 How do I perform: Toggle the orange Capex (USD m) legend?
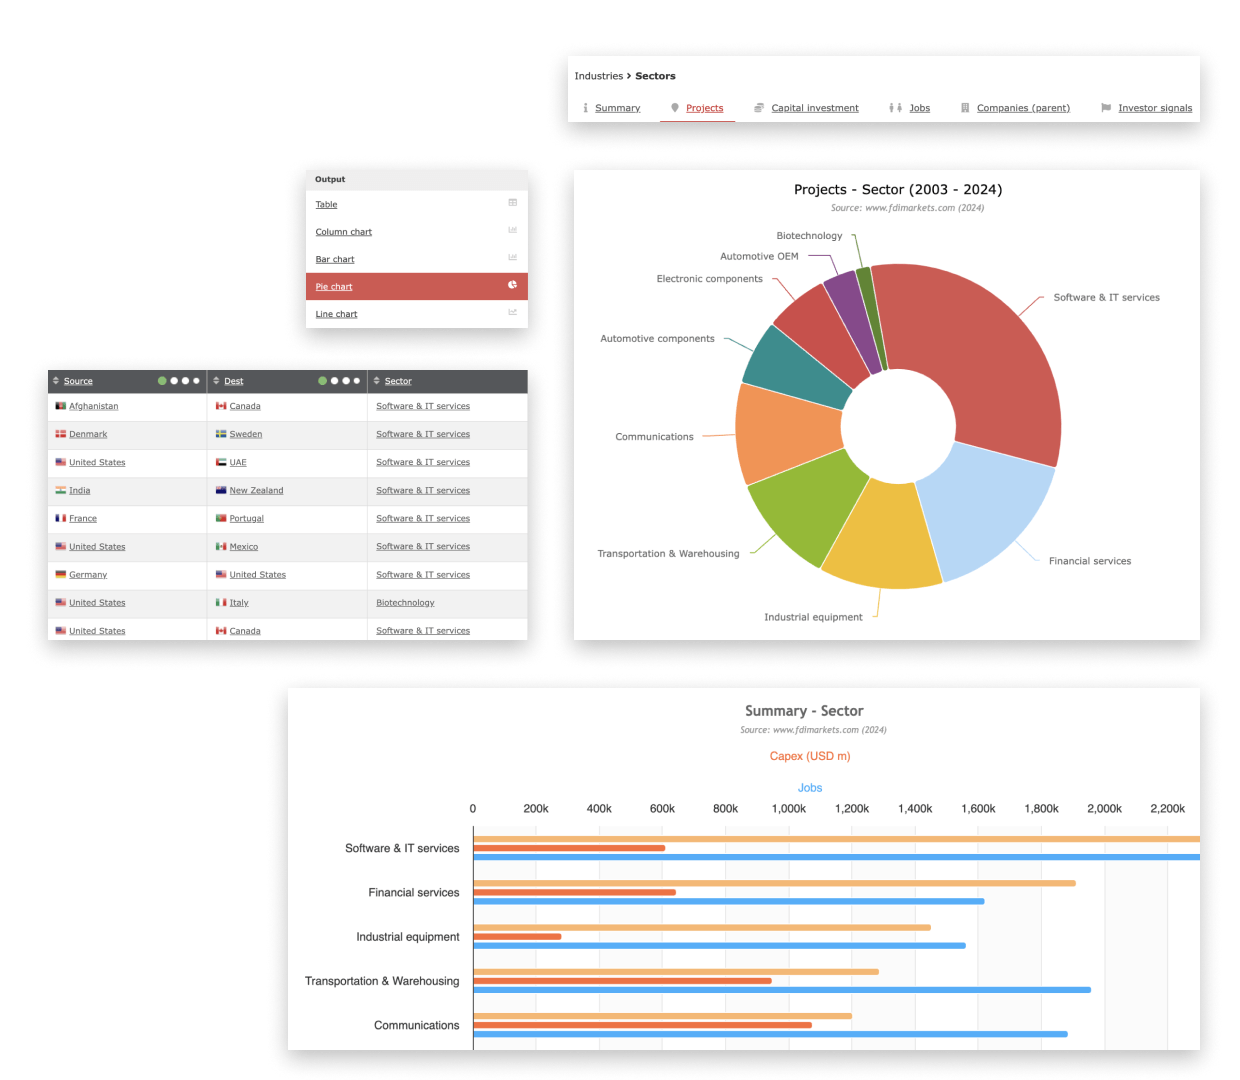point(810,756)
